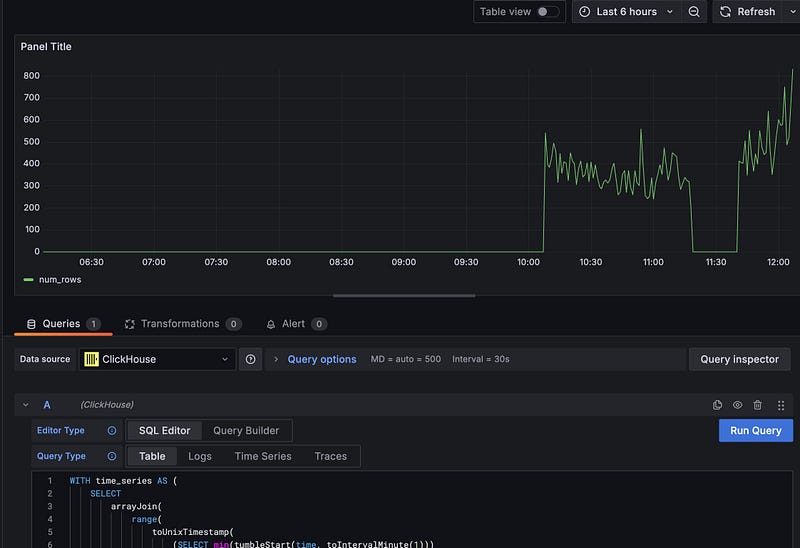Click the duplicate query icon
The height and width of the screenshot is (548, 800).
(x=717, y=405)
